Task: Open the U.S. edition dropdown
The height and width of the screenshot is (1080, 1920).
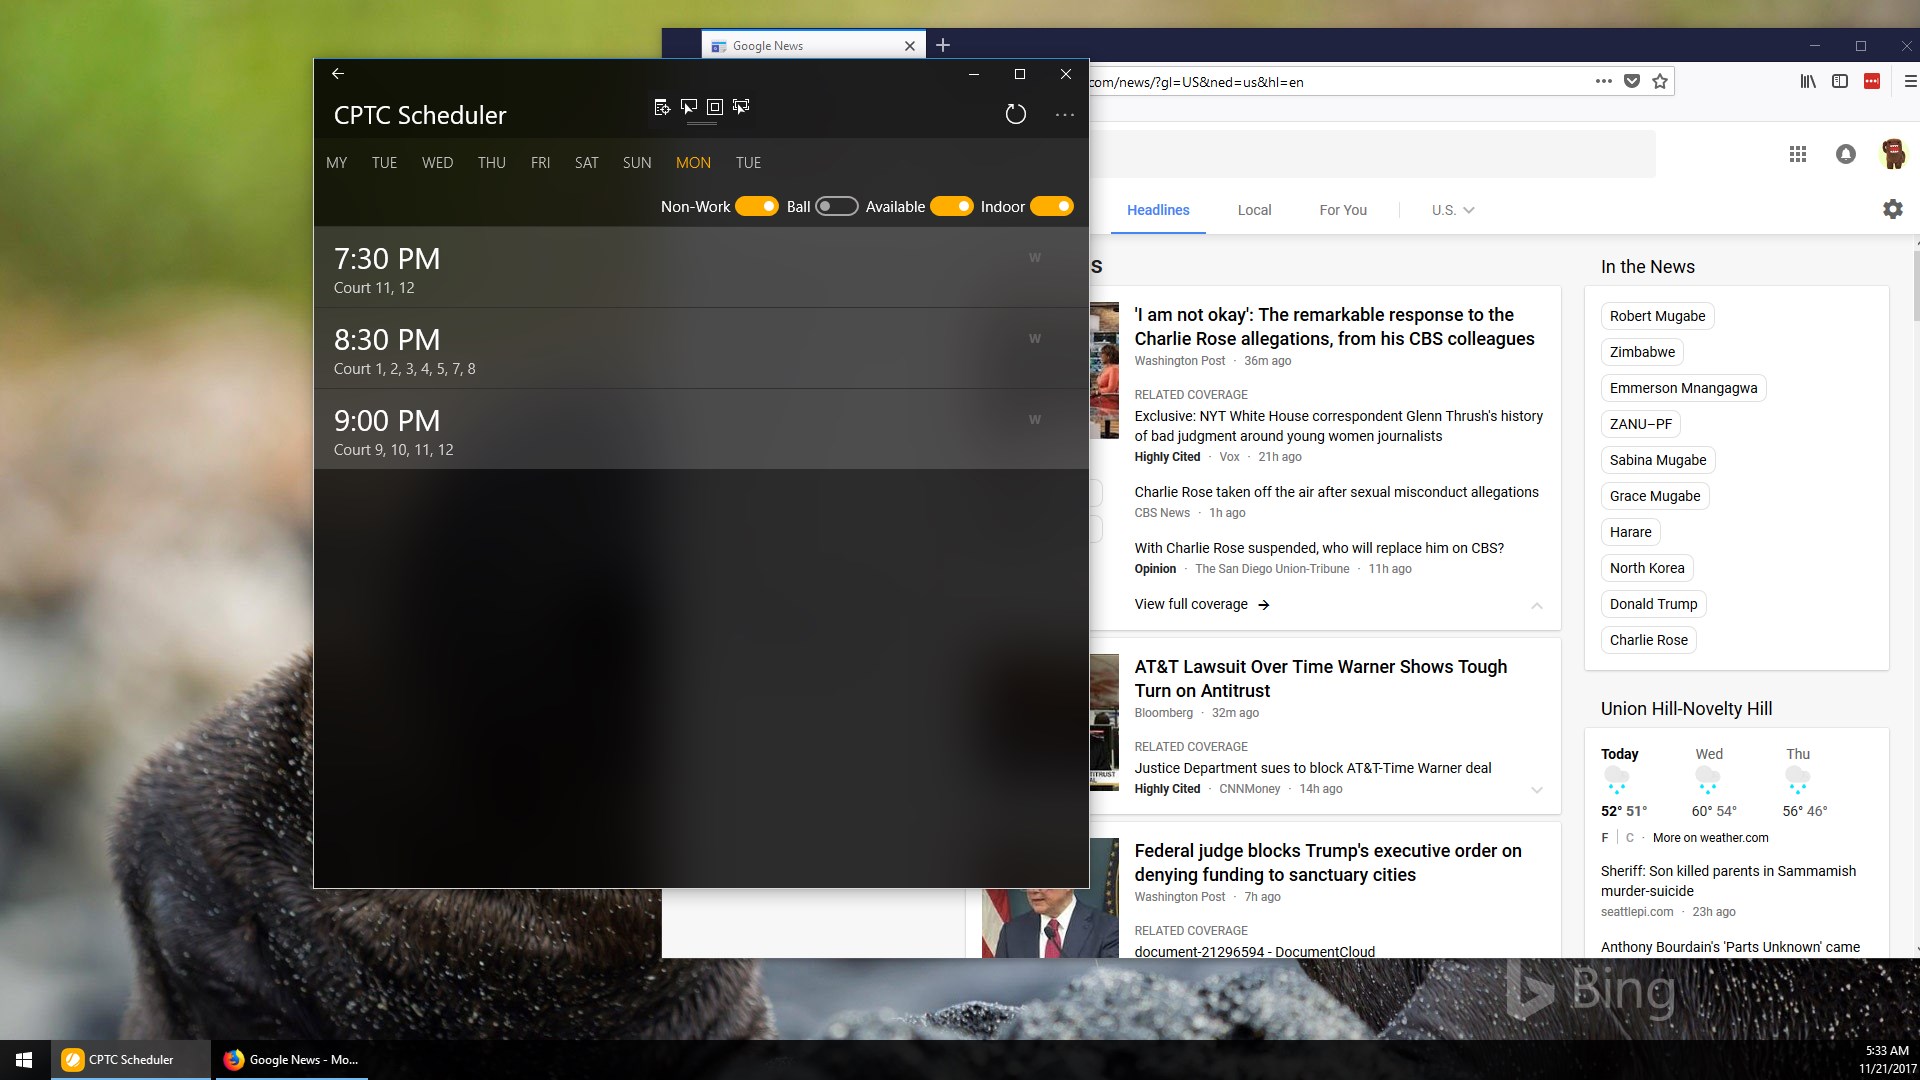Action: click(1452, 210)
